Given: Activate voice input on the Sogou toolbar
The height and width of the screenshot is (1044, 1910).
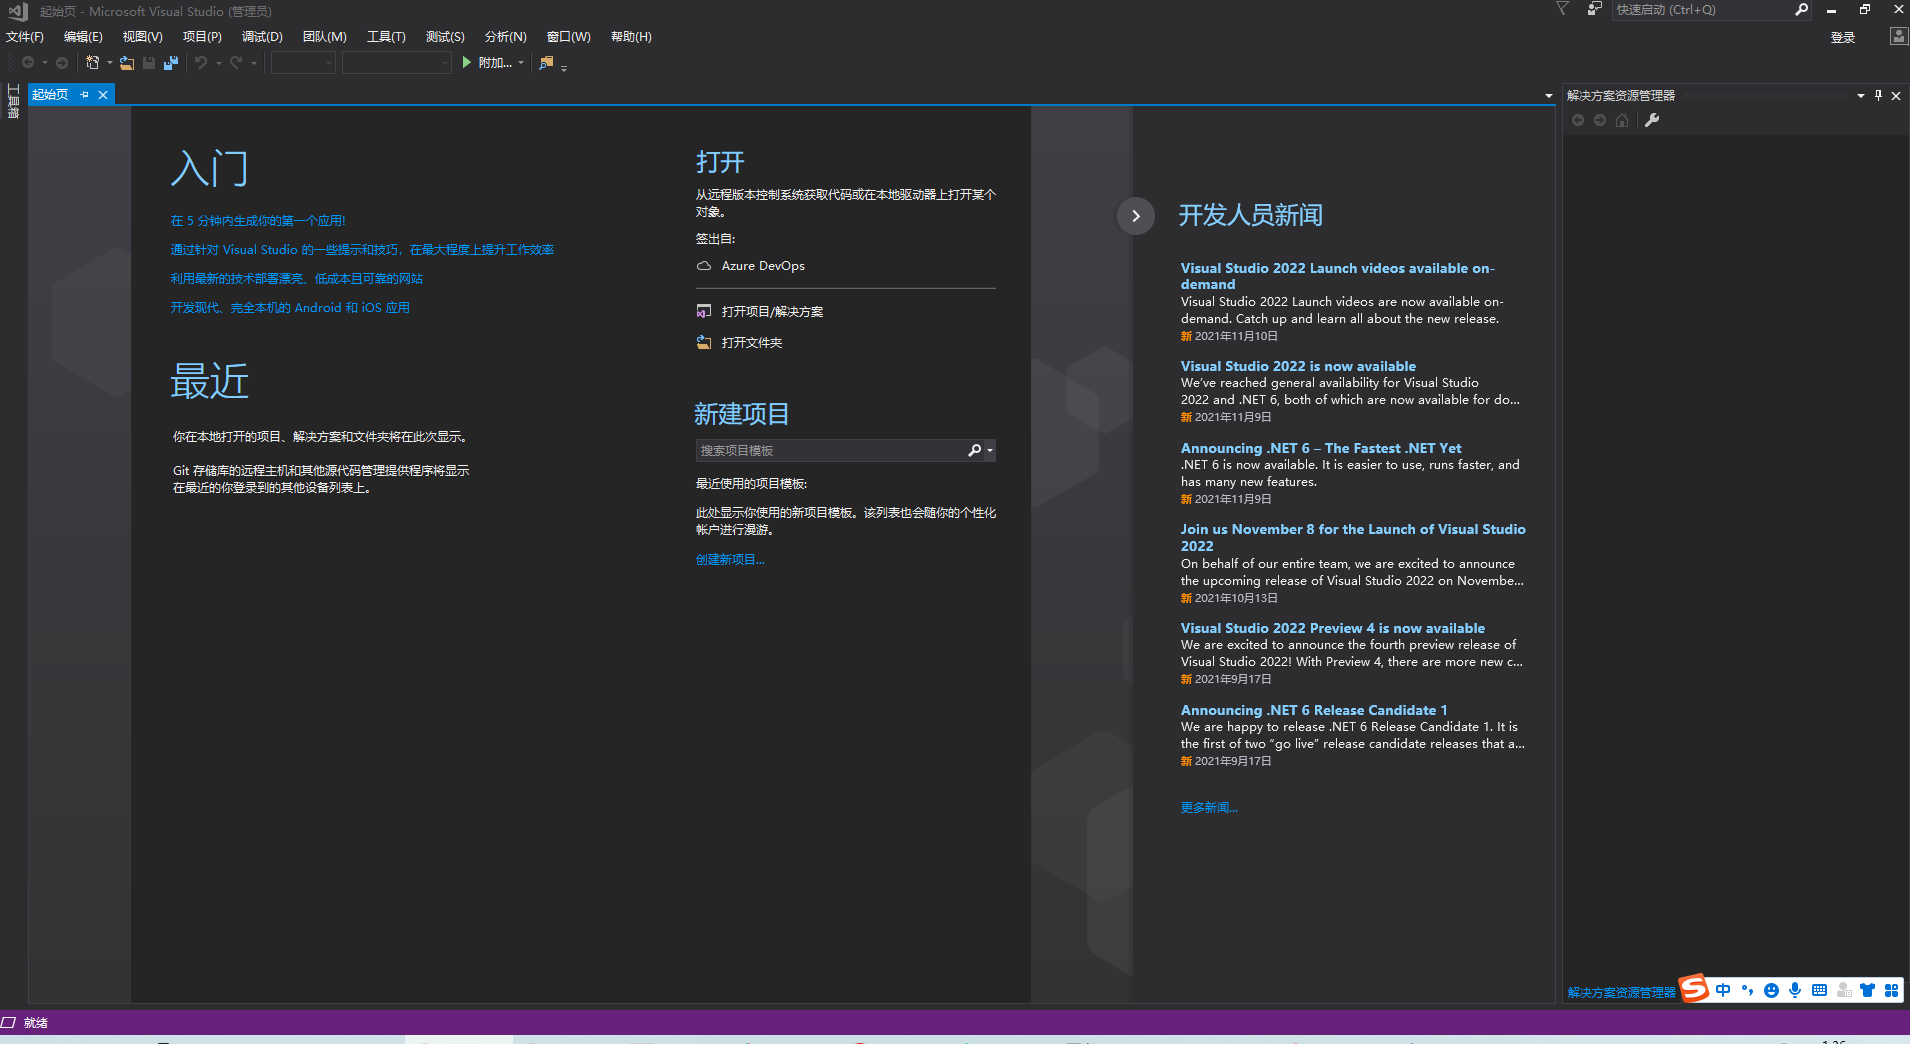Looking at the screenshot, I should tap(1795, 989).
